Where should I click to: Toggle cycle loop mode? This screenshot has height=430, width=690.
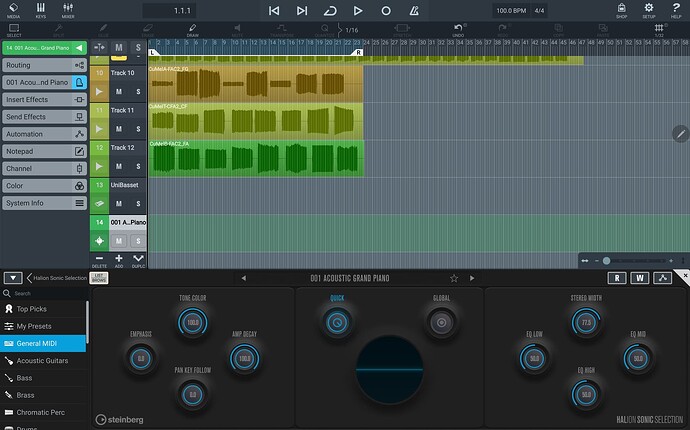(x=330, y=11)
